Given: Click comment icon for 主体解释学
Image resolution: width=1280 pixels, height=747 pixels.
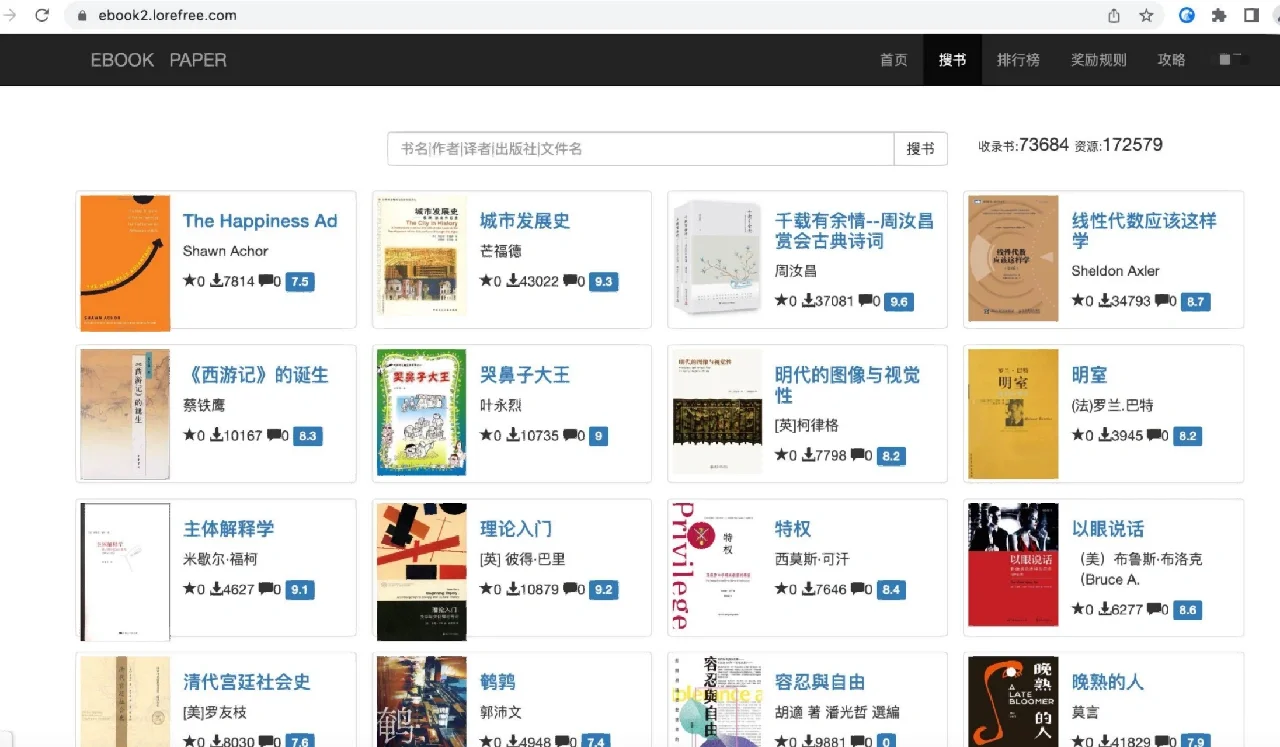Looking at the screenshot, I should [x=267, y=589].
